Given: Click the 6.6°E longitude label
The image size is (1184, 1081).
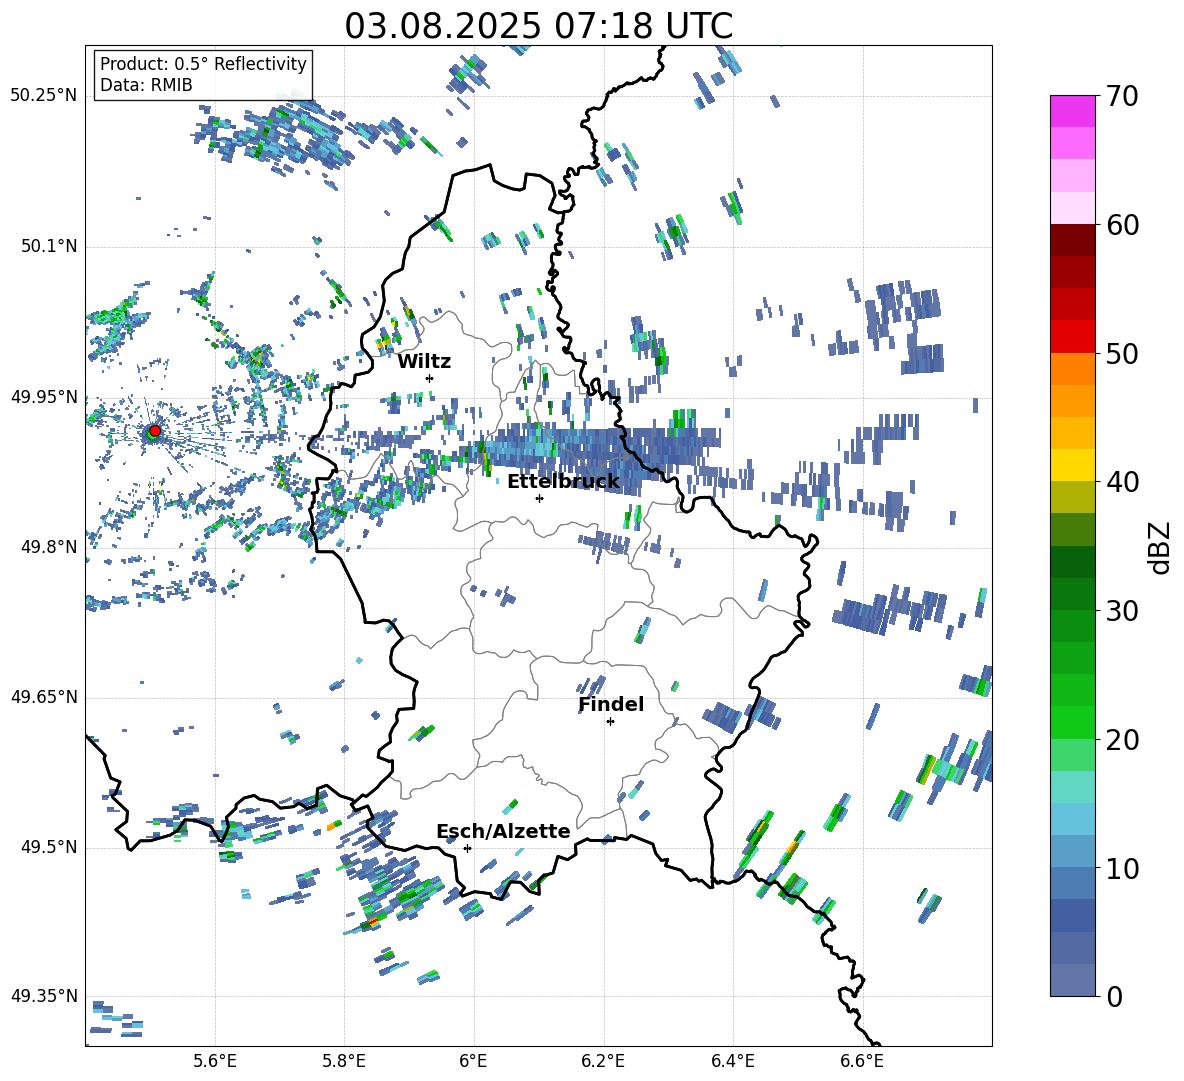Looking at the screenshot, I should pyautogui.click(x=862, y=1061).
